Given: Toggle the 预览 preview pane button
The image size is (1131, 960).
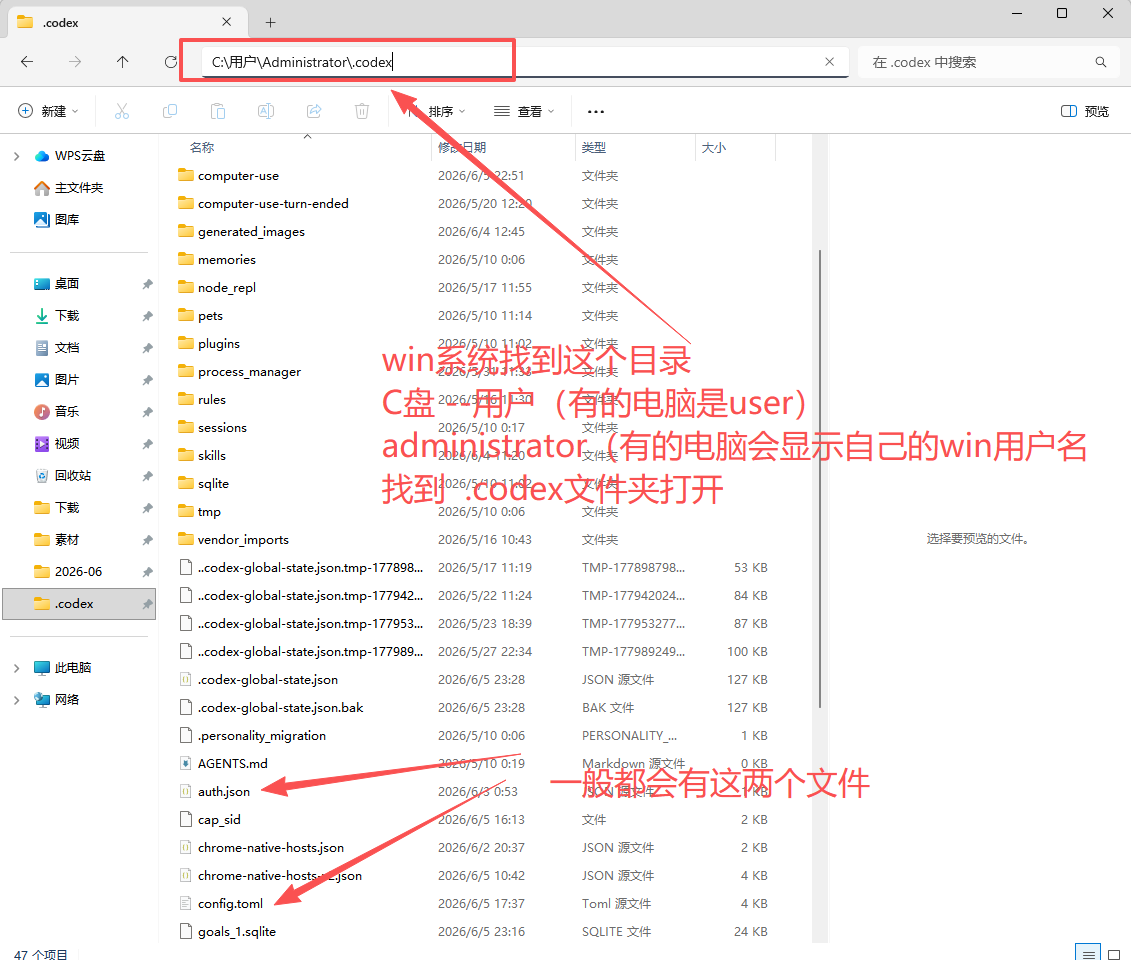Looking at the screenshot, I should click(1085, 111).
